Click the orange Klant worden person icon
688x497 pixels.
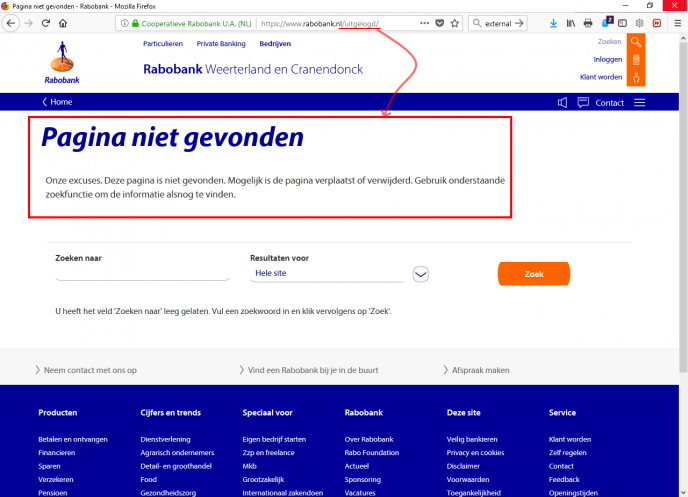coord(636,78)
